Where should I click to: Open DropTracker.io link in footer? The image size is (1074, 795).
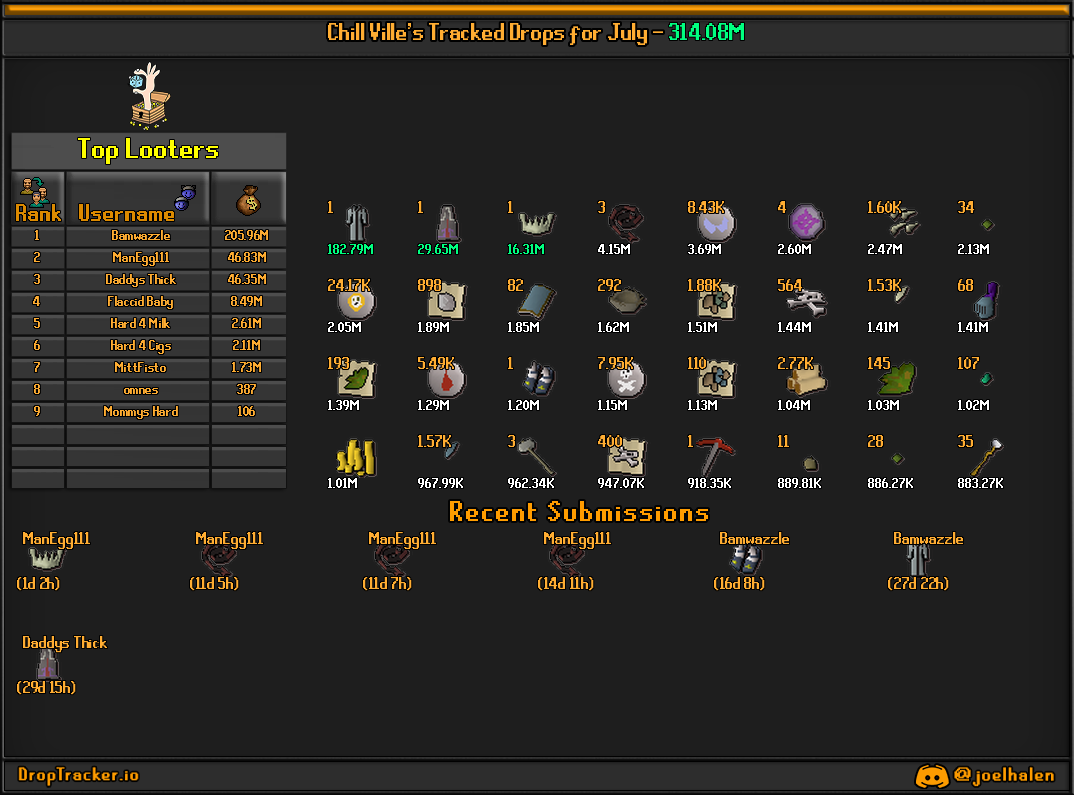[78, 774]
